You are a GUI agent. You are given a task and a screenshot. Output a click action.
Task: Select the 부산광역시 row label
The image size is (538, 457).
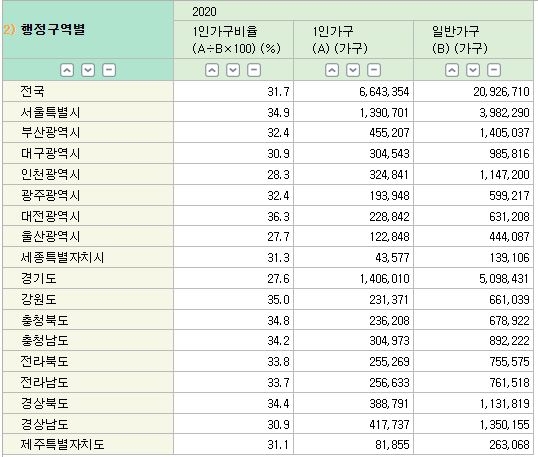(x=50, y=132)
